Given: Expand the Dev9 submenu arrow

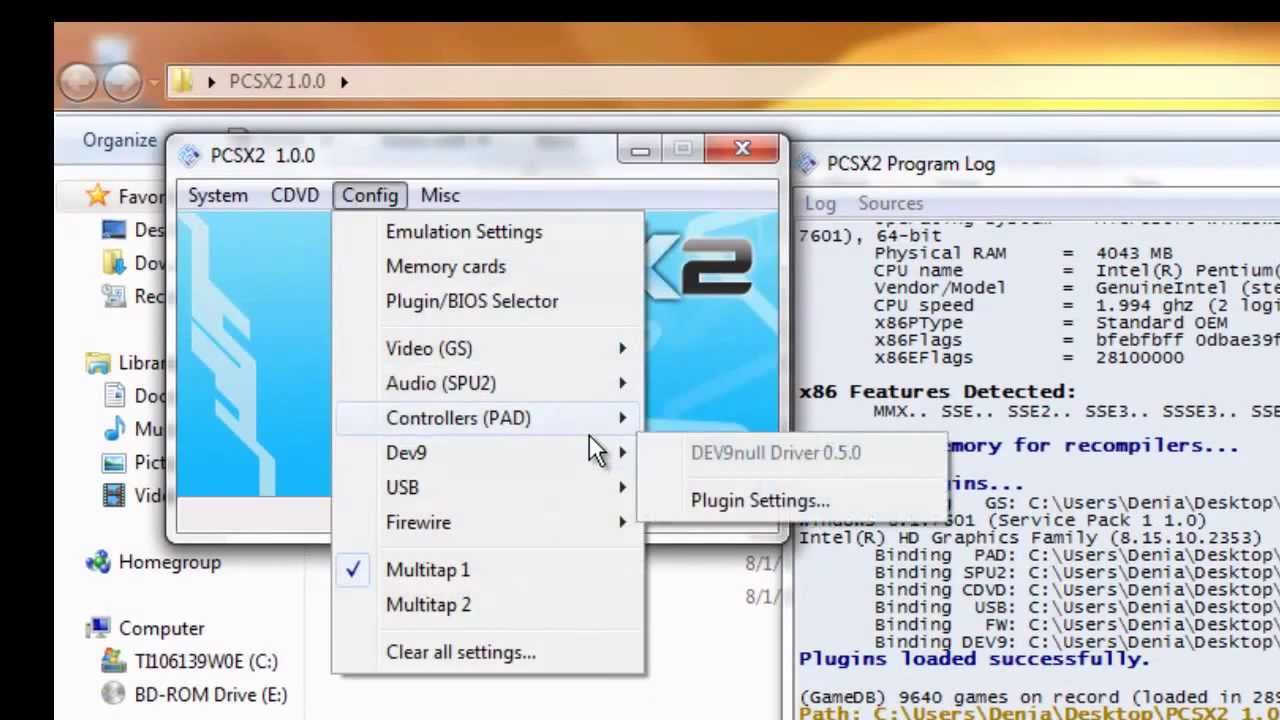Looking at the screenshot, I should pyautogui.click(x=622, y=453).
